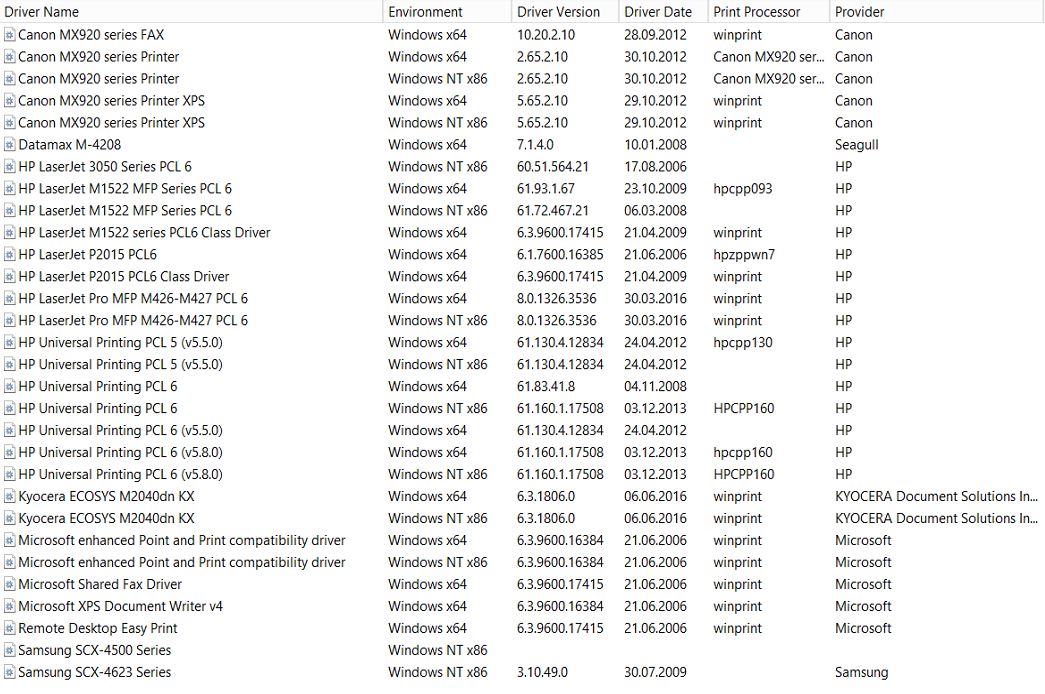Viewport: 1045px width, 694px height.
Task: Click the hpzppwn7 print processor cell
Action: [x=744, y=255]
